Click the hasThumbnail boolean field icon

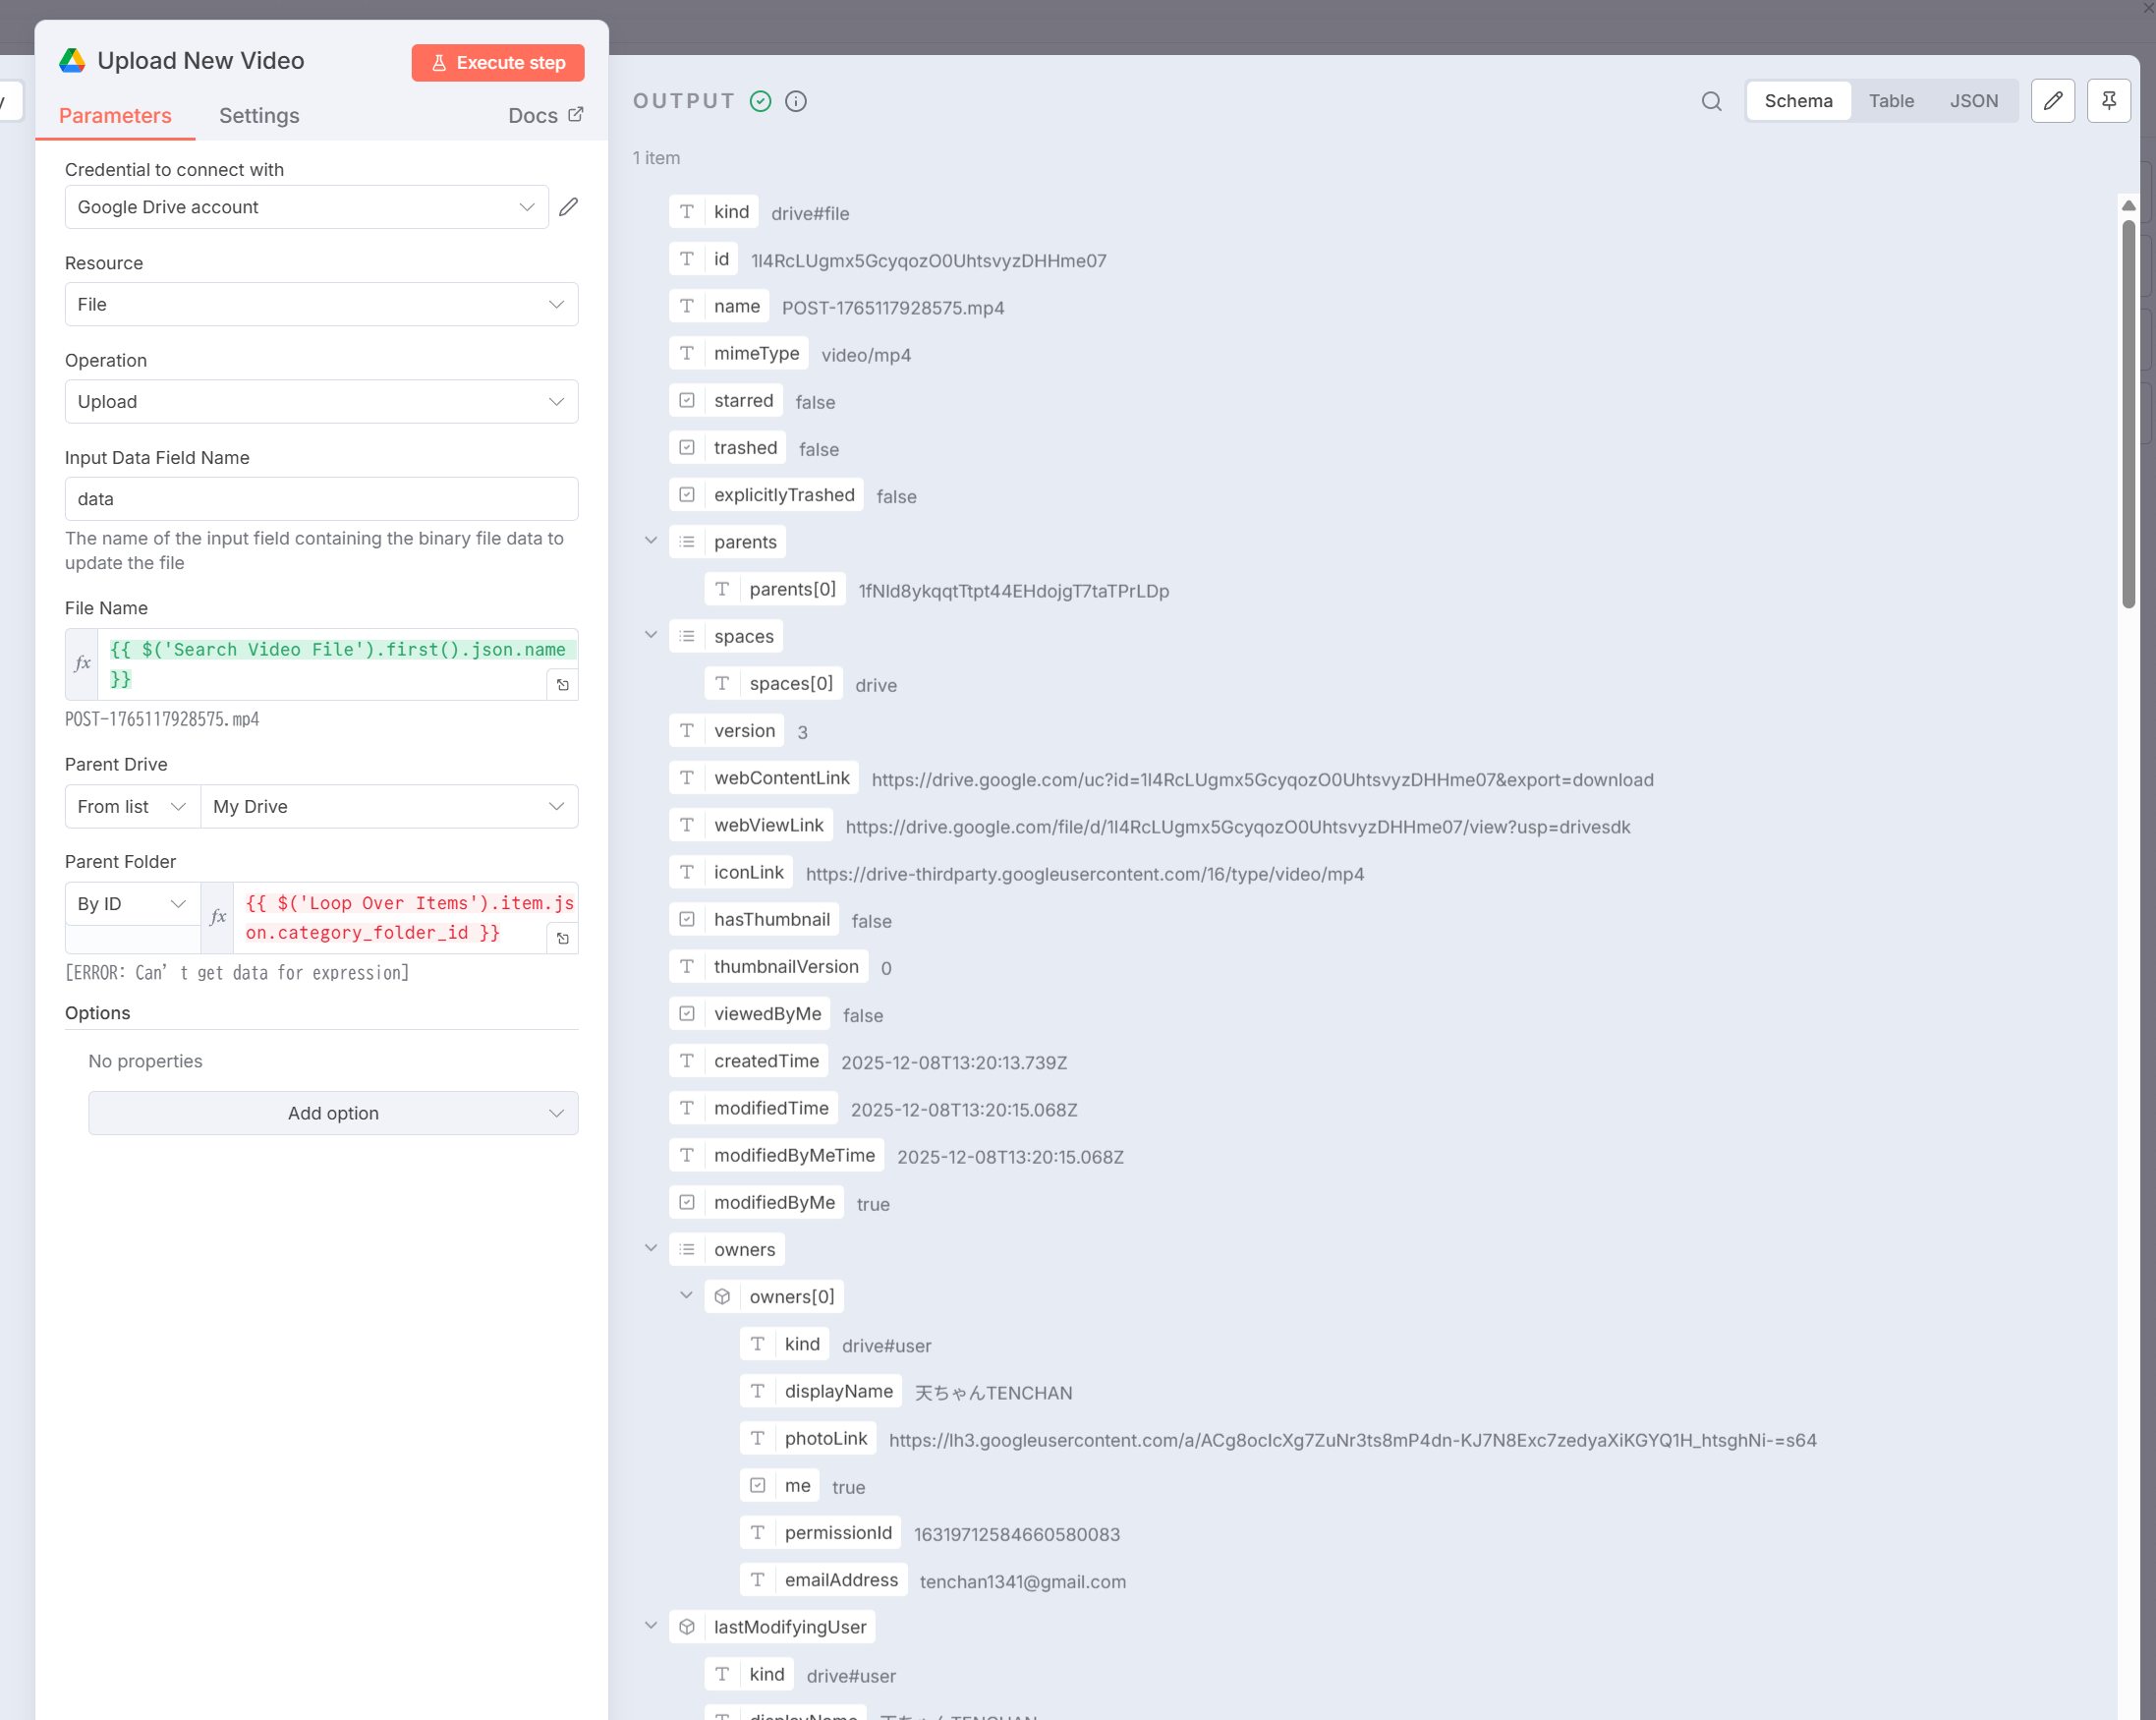pyautogui.click(x=687, y=919)
